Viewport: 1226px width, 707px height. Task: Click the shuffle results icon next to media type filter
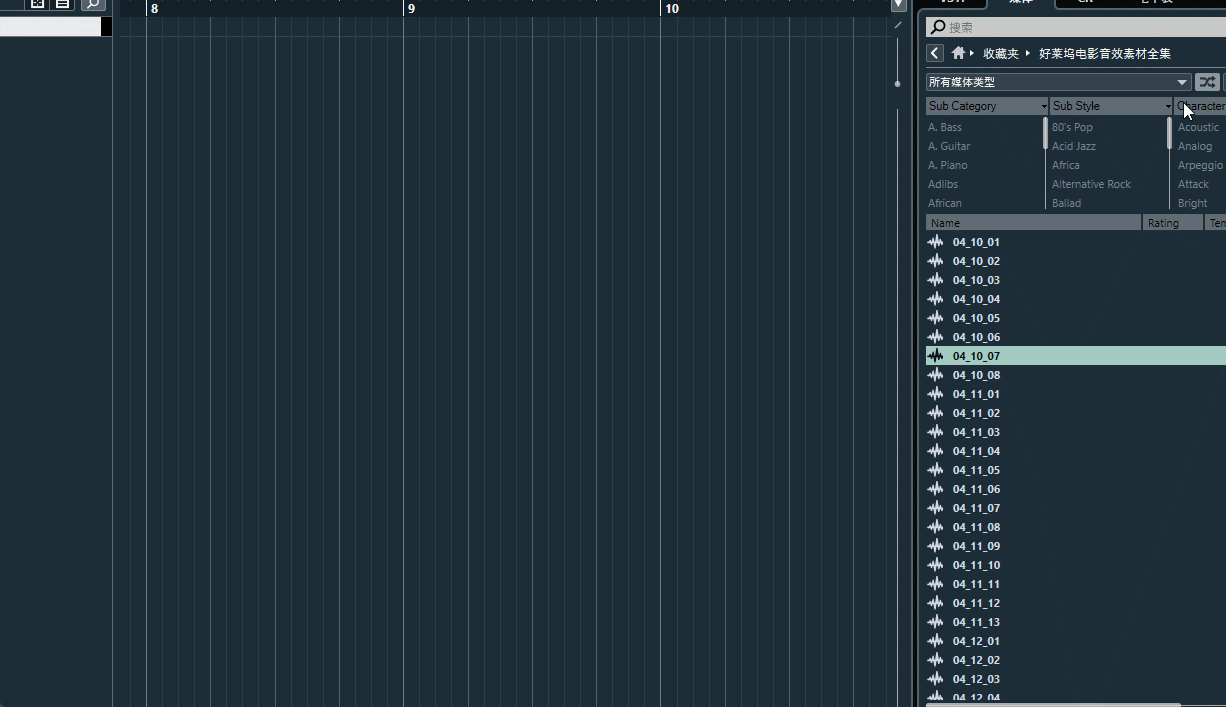[1207, 82]
